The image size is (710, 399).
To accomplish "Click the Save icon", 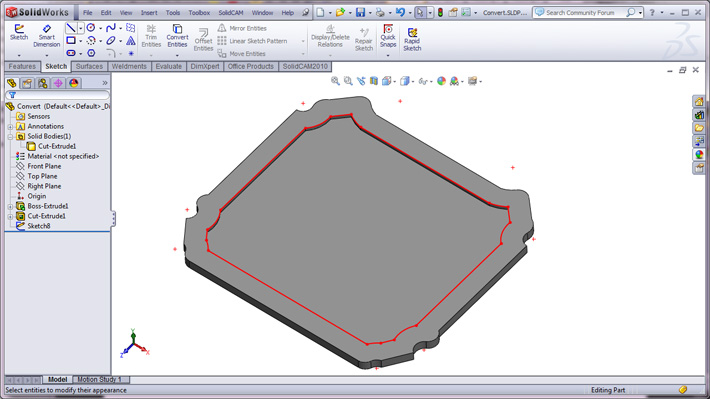I will (360, 13).
